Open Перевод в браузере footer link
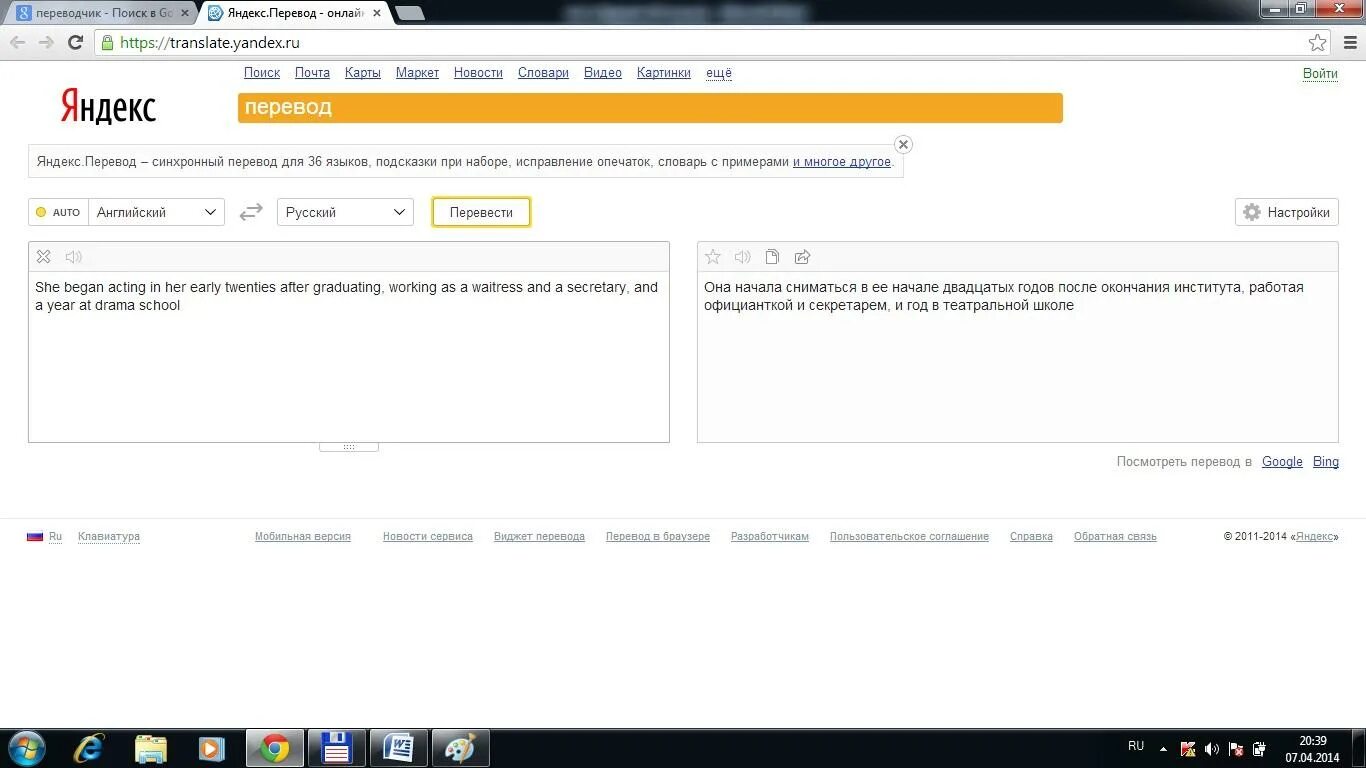The height and width of the screenshot is (768, 1366). [x=658, y=537]
